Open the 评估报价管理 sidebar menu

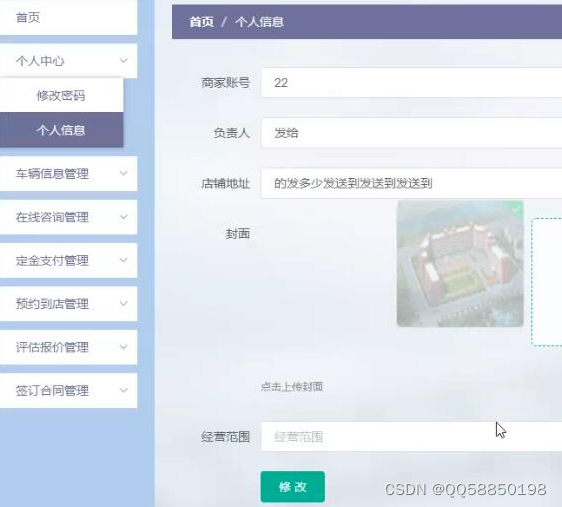tap(68, 347)
